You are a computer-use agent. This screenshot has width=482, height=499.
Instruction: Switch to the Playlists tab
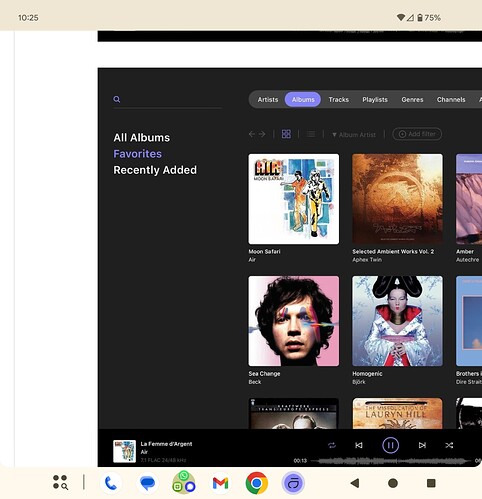coord(375,100)
